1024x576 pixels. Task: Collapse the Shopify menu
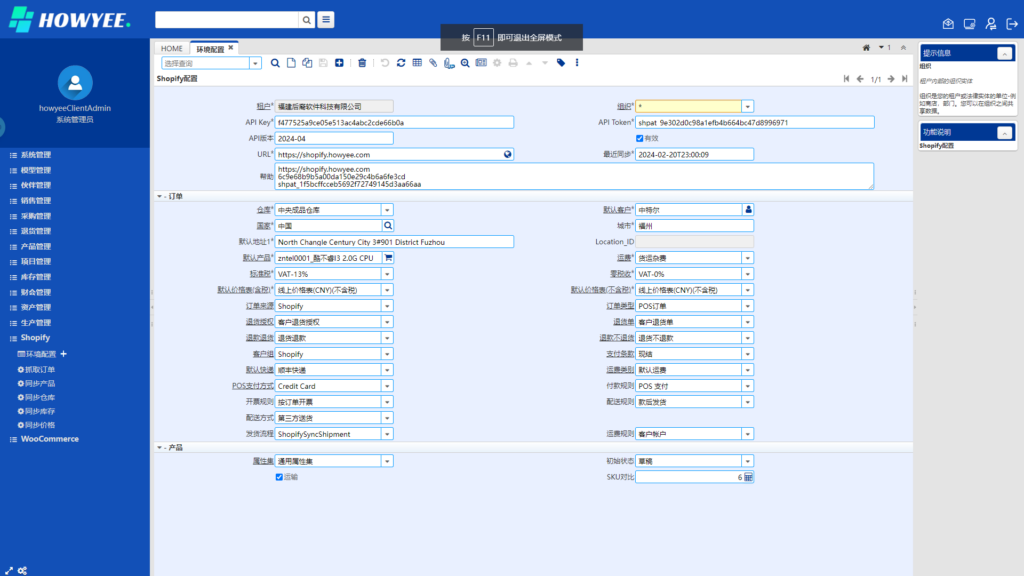[35, 338]
